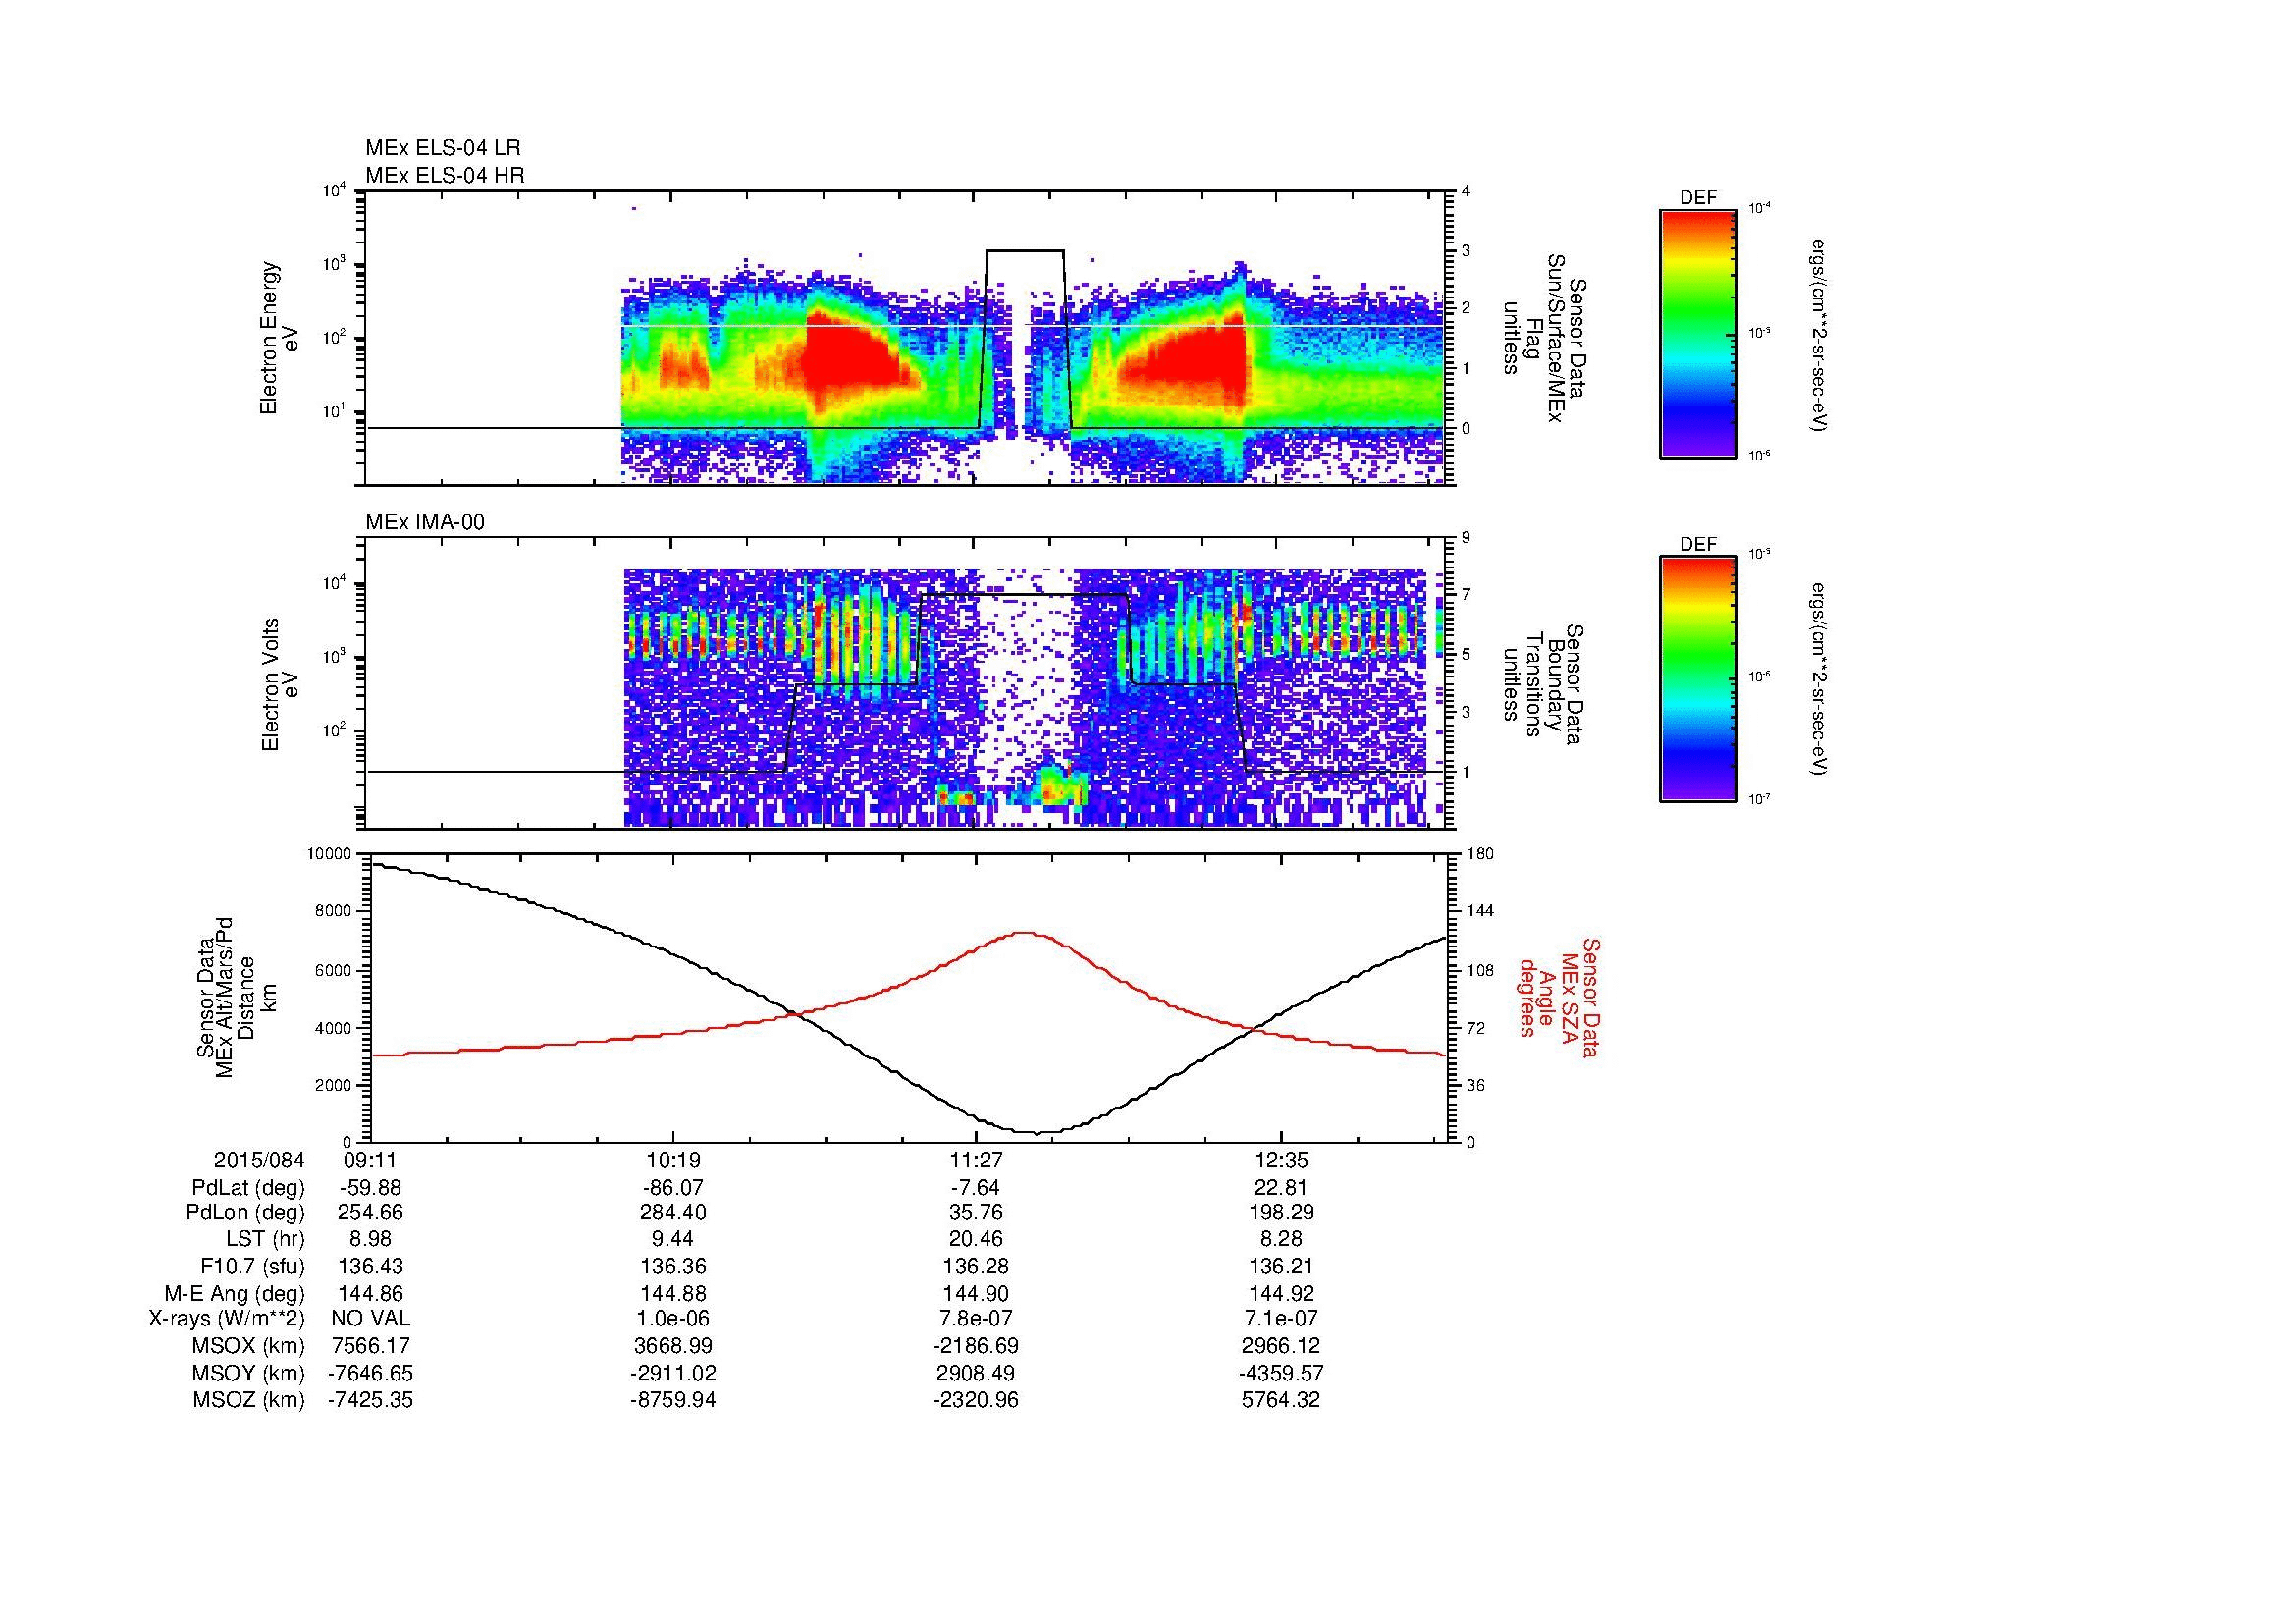The image size is (2296, 1623).
Task: Click the top DEF color bar
Action: 1698,333
